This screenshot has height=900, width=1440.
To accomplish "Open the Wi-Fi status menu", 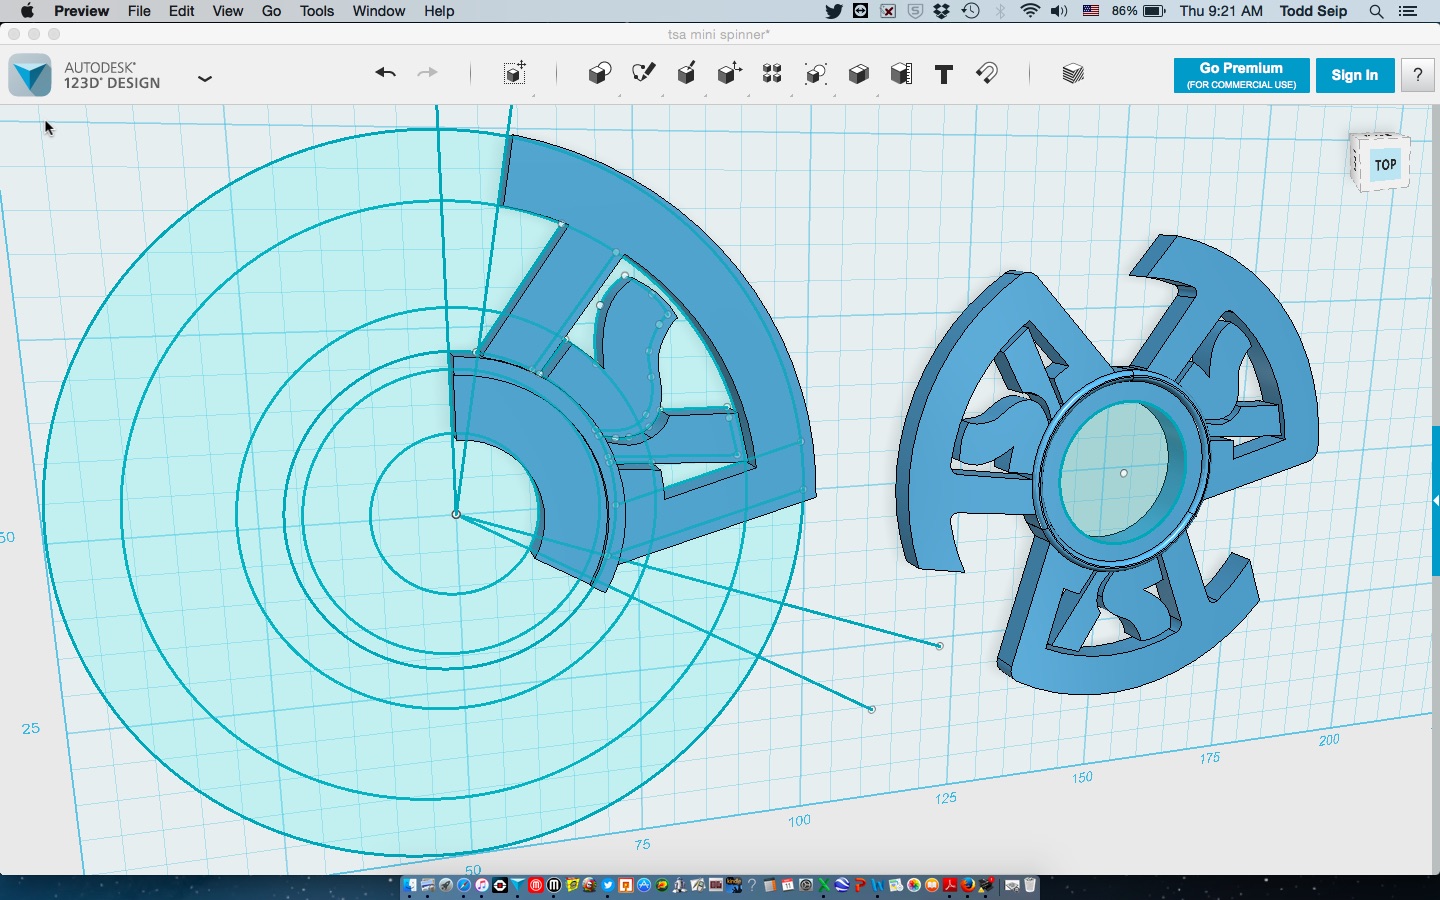I will (1030, 11).
